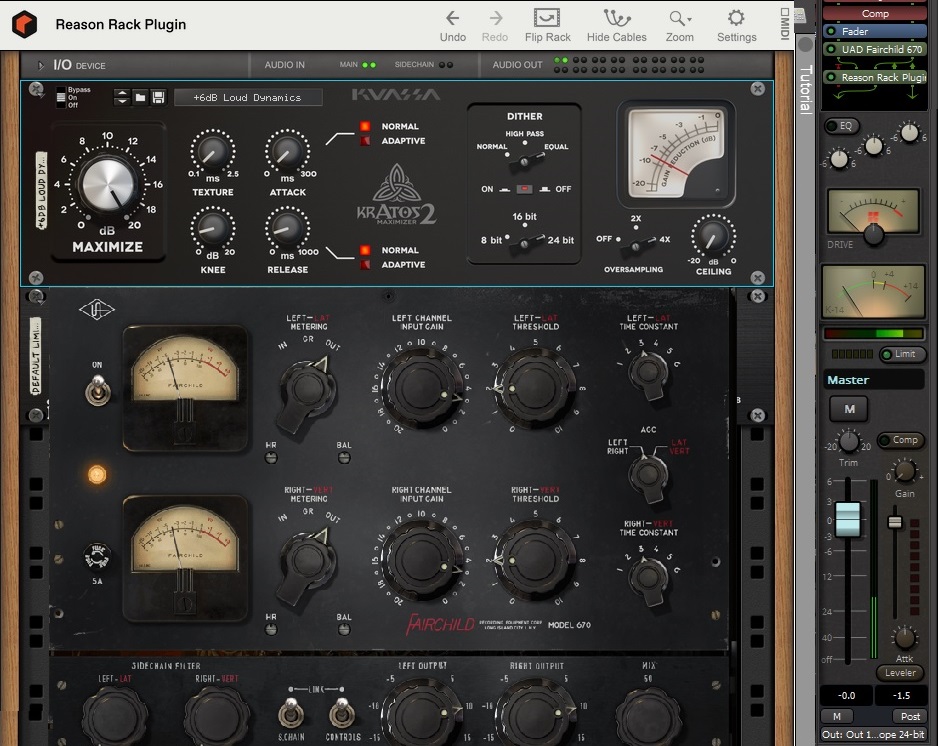Screen dimensions: 938x746
Task: Click the Left Output knob
Action: [422, 712]
